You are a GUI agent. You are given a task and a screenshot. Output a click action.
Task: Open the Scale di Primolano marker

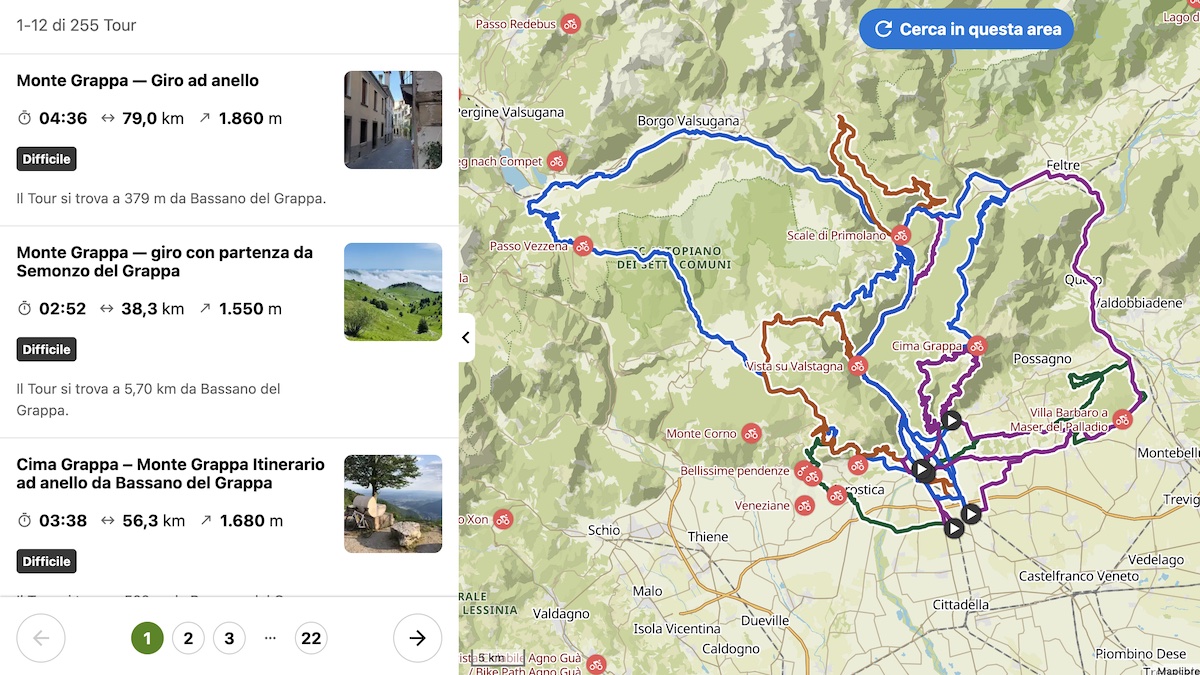pos(901,236)
